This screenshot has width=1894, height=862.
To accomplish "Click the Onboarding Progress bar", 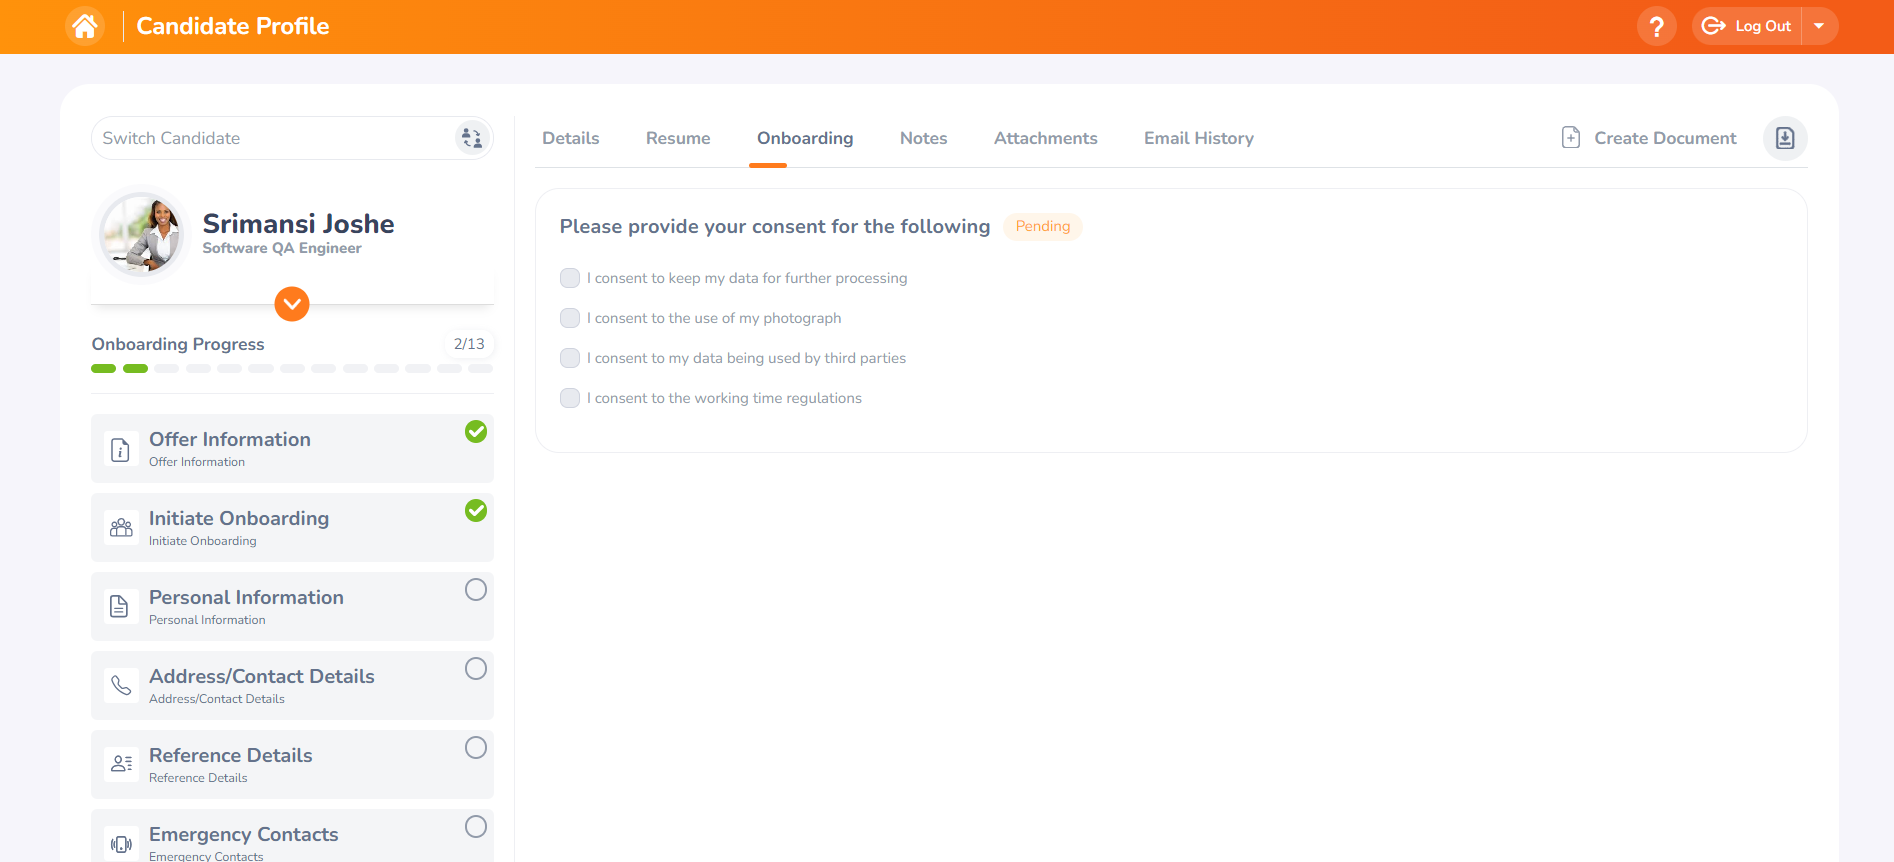I will pos(292,369).
